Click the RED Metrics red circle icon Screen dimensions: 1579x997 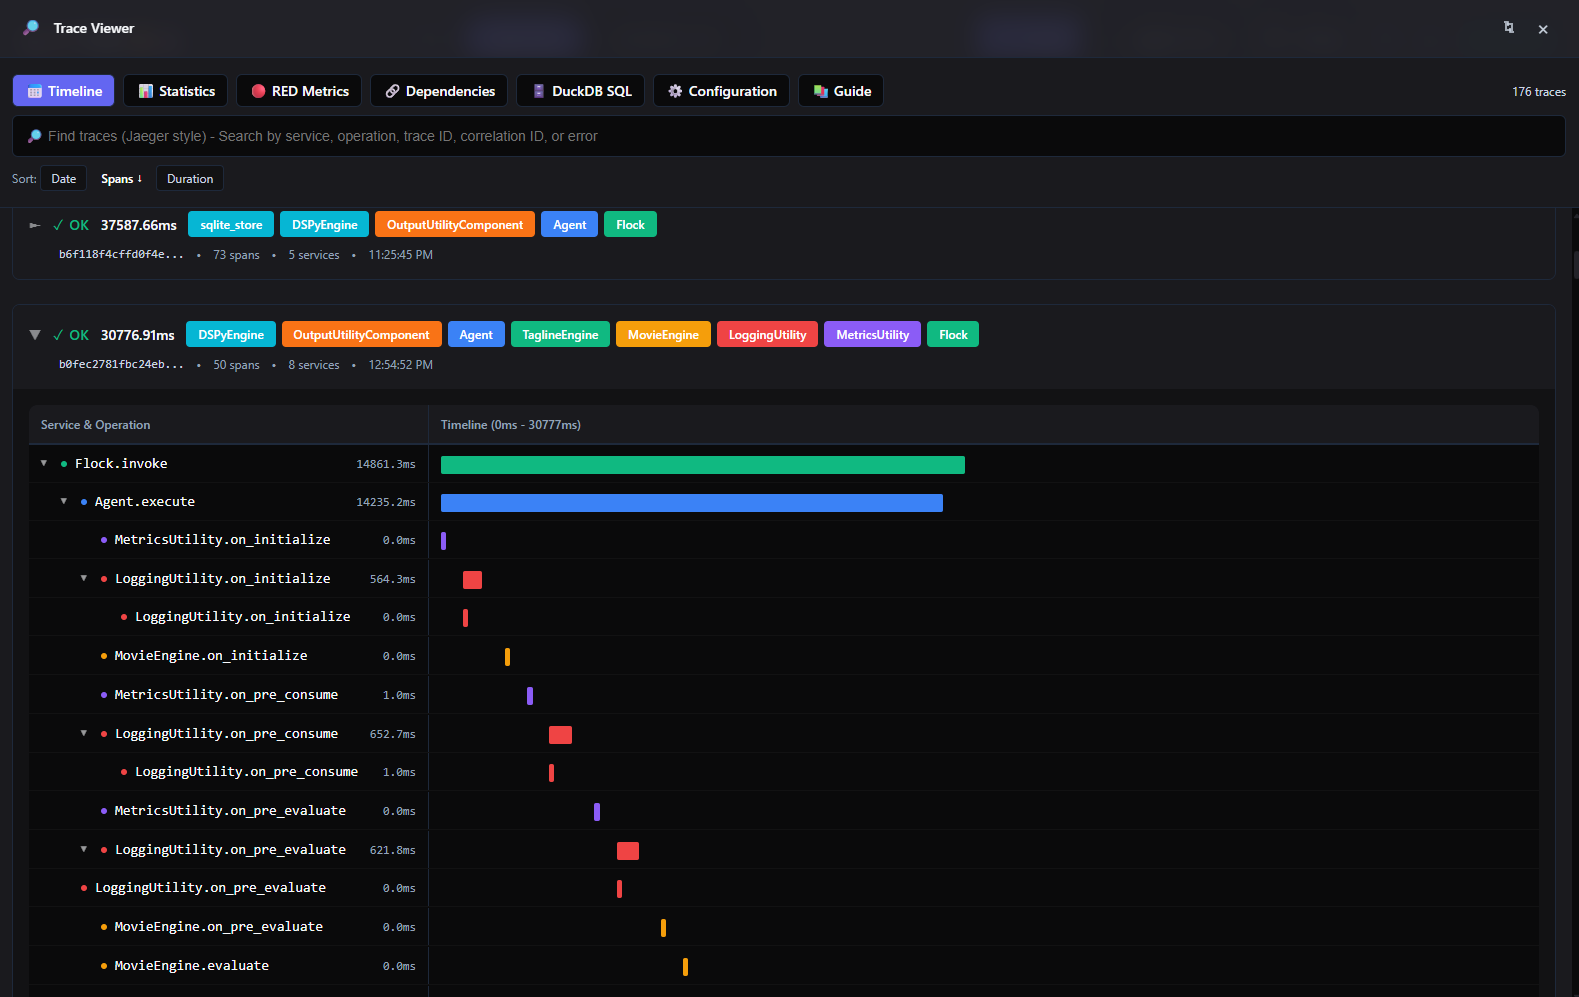258,91
